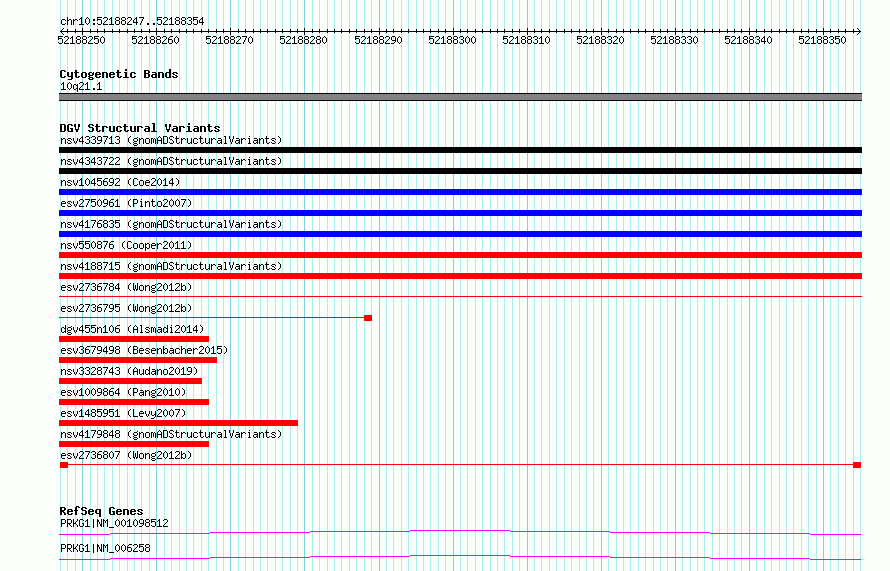This screenshot has height=571, width=890.
Task: Click the DGV Structural Variants track title
Action: [x=140, y=128]
